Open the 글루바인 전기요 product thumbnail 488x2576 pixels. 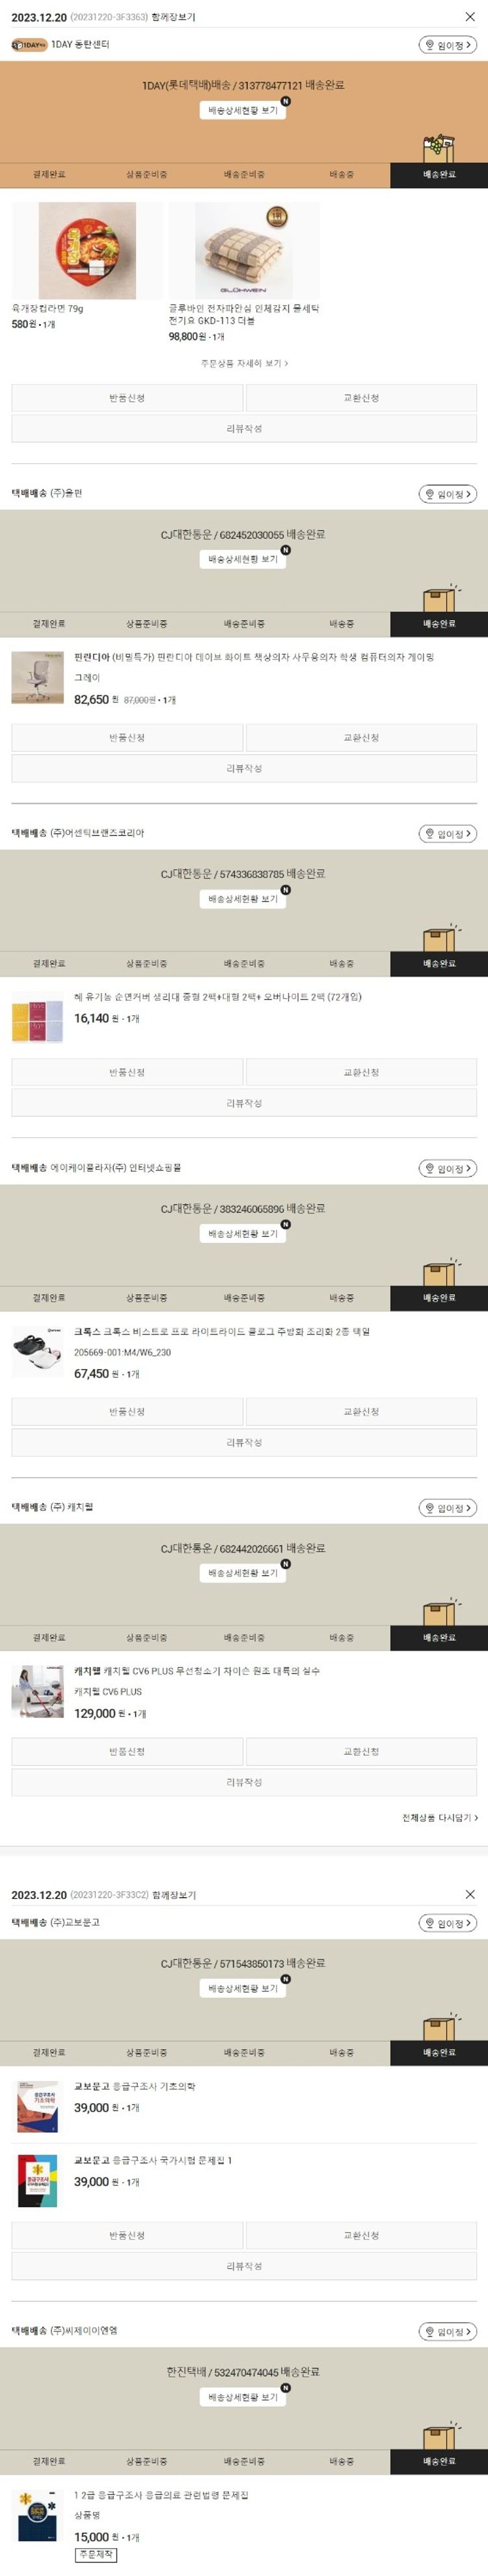click(244, 250)
